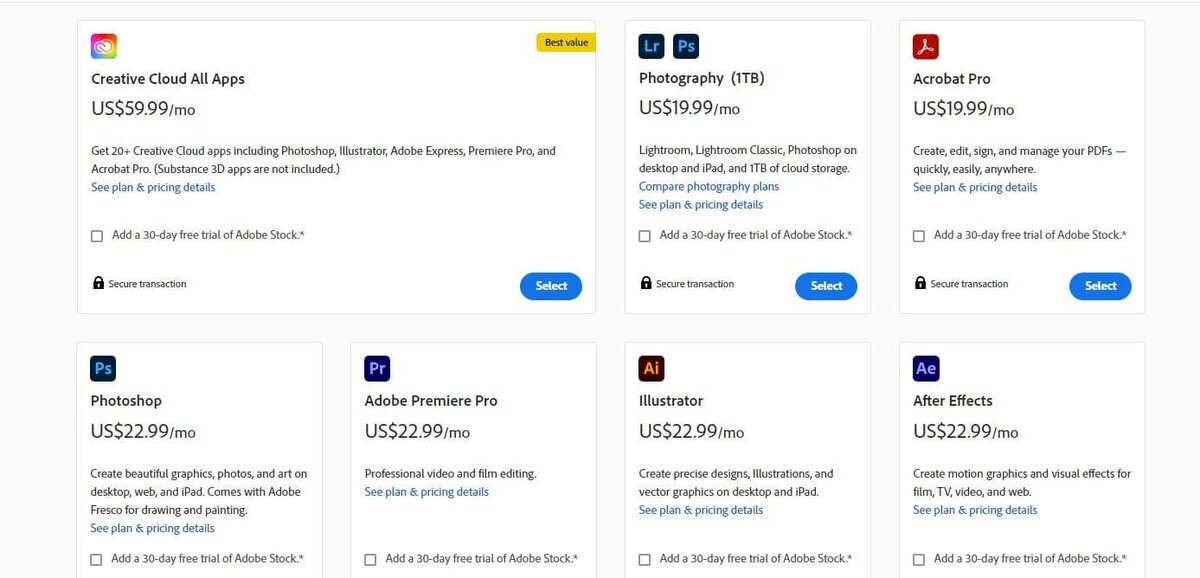Click the Creative Cloud rainbow icon
The width and height of the screenshot is (1200, 578).
(104, 46)
